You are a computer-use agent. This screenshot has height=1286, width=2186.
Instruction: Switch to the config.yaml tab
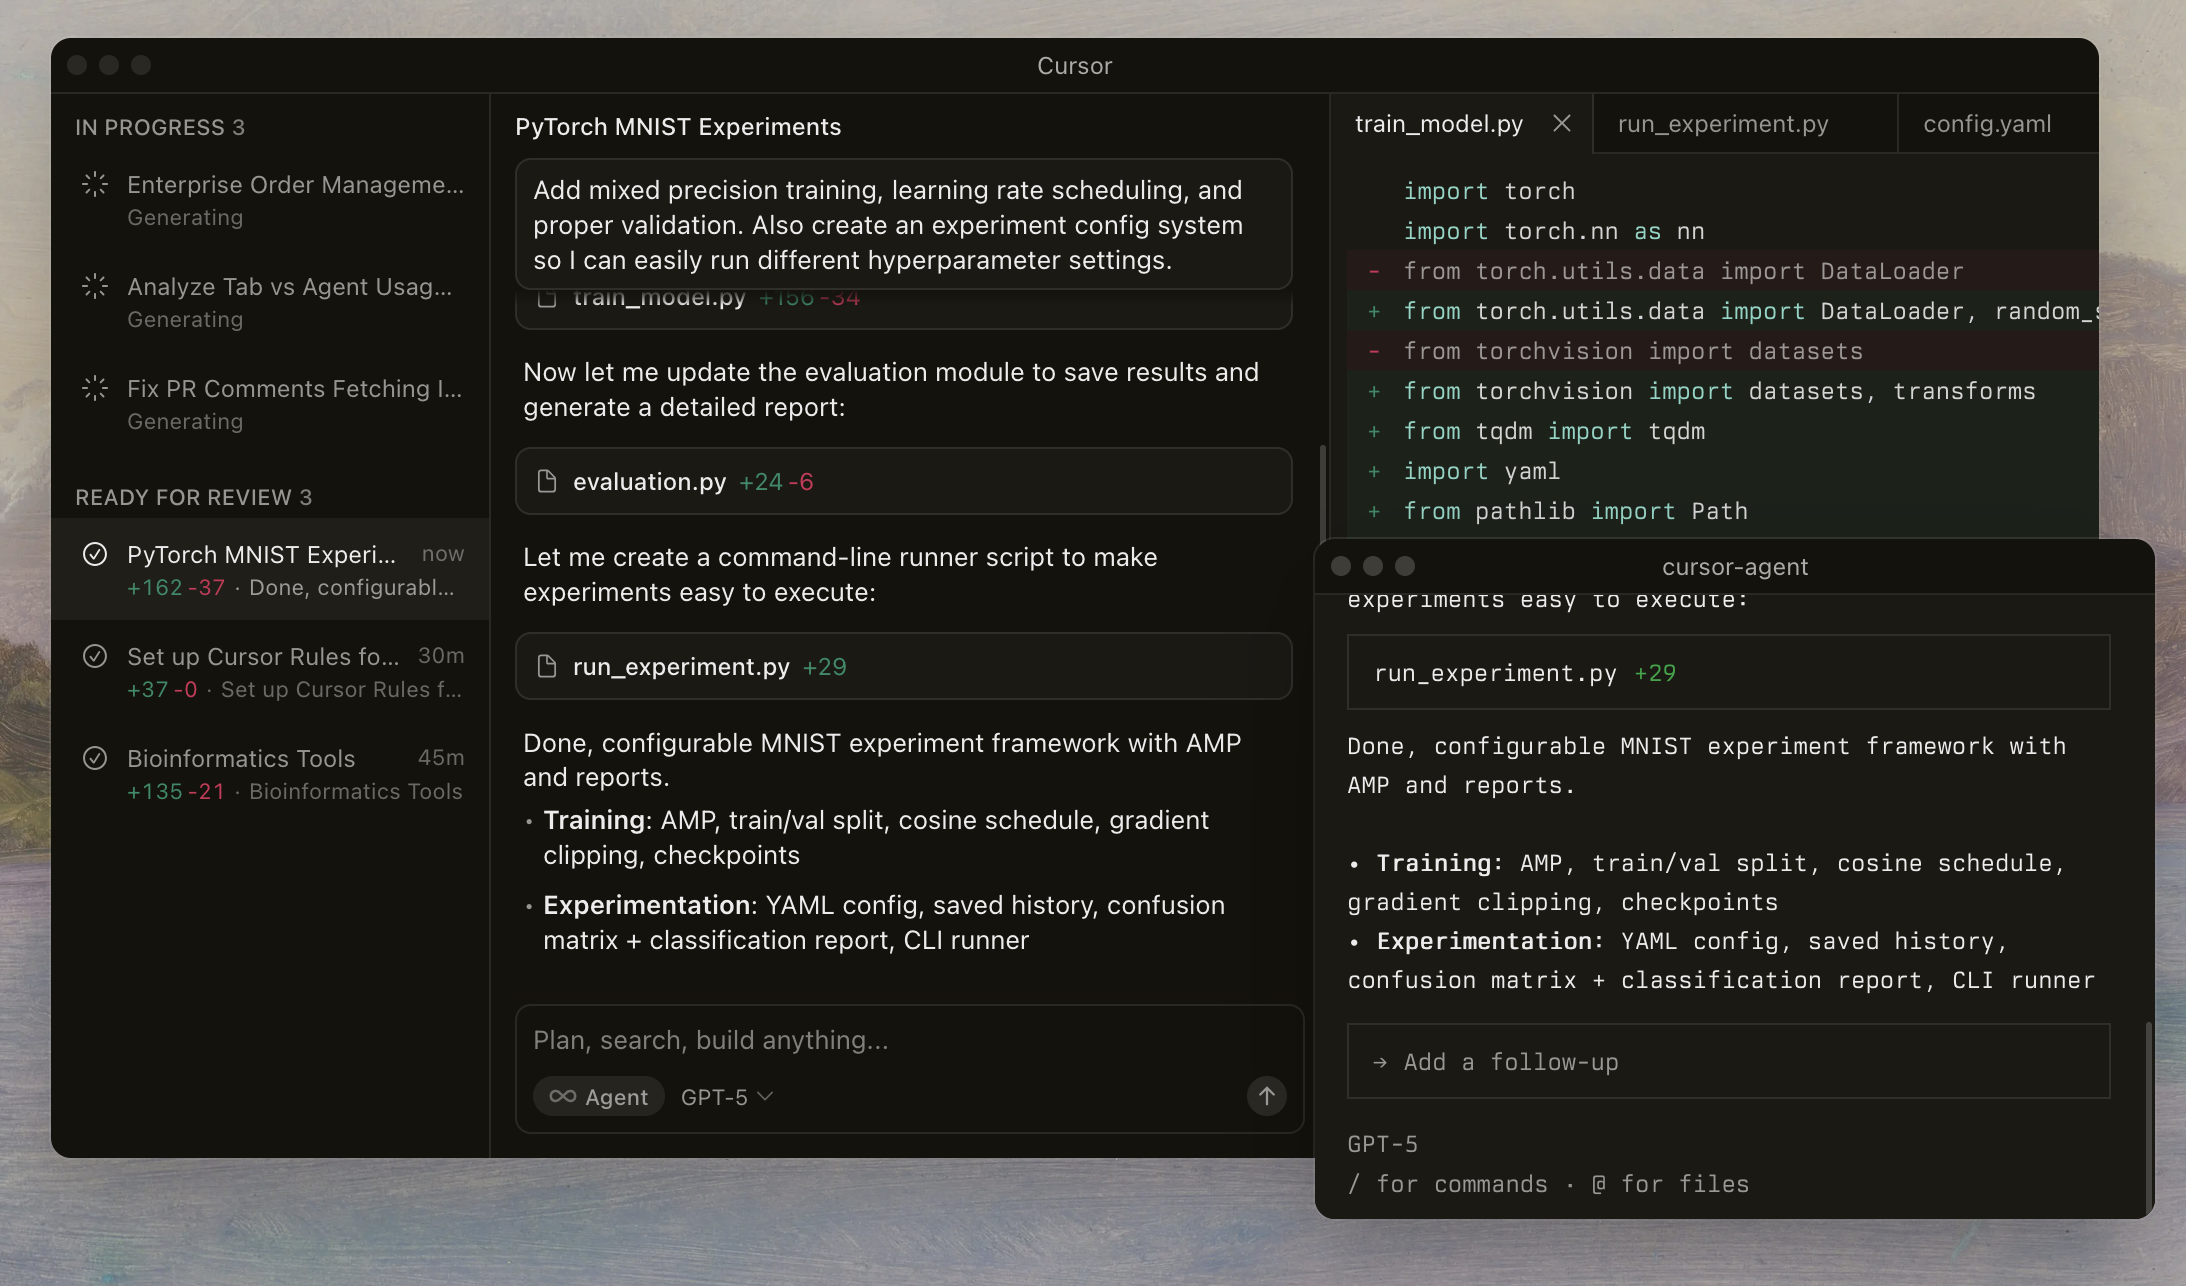(x=1986, y=123)
